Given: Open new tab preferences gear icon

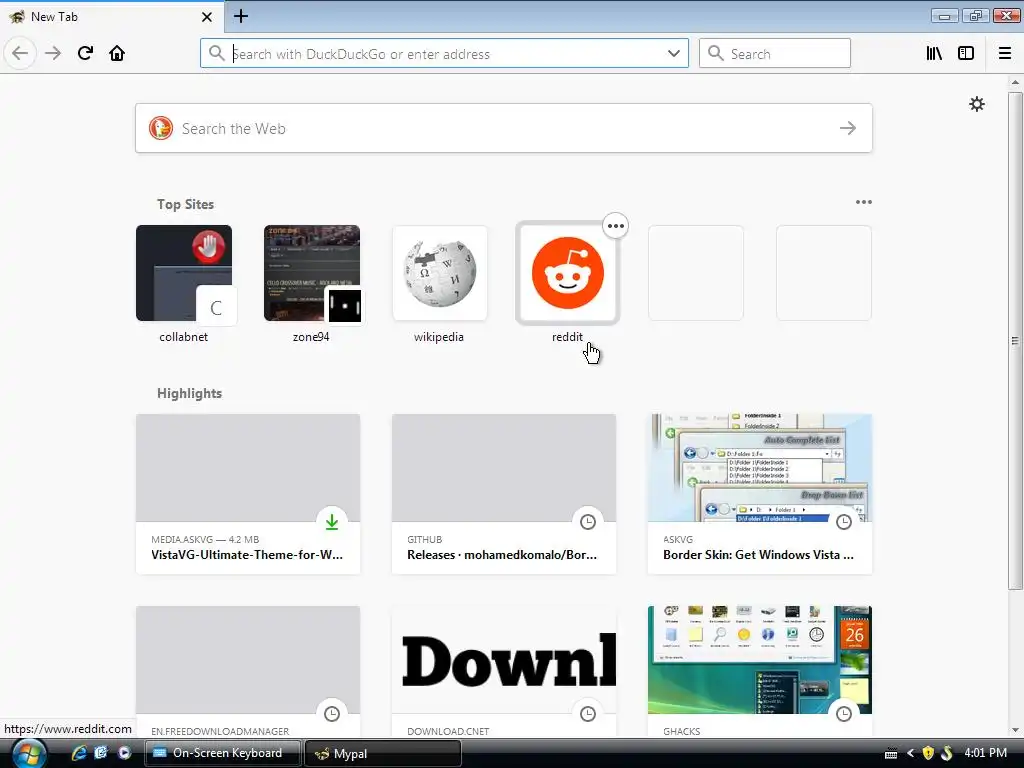Looking at the screenshot, I should [x=976, y=104].
